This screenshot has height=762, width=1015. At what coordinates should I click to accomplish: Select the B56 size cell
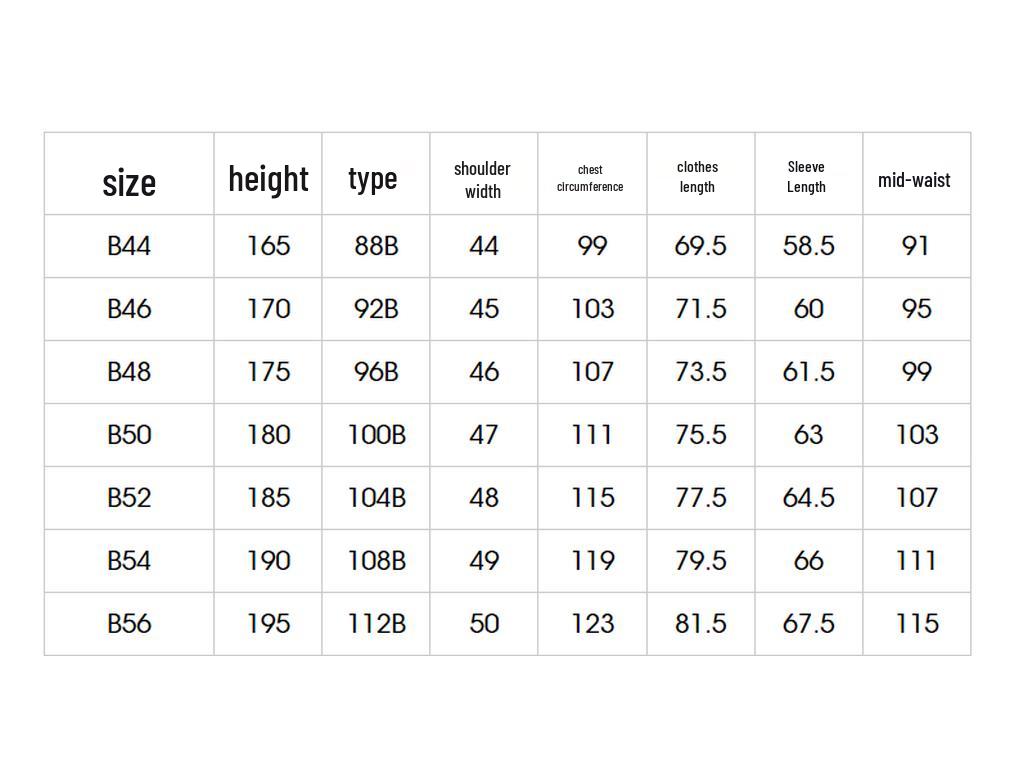[129, 624]
